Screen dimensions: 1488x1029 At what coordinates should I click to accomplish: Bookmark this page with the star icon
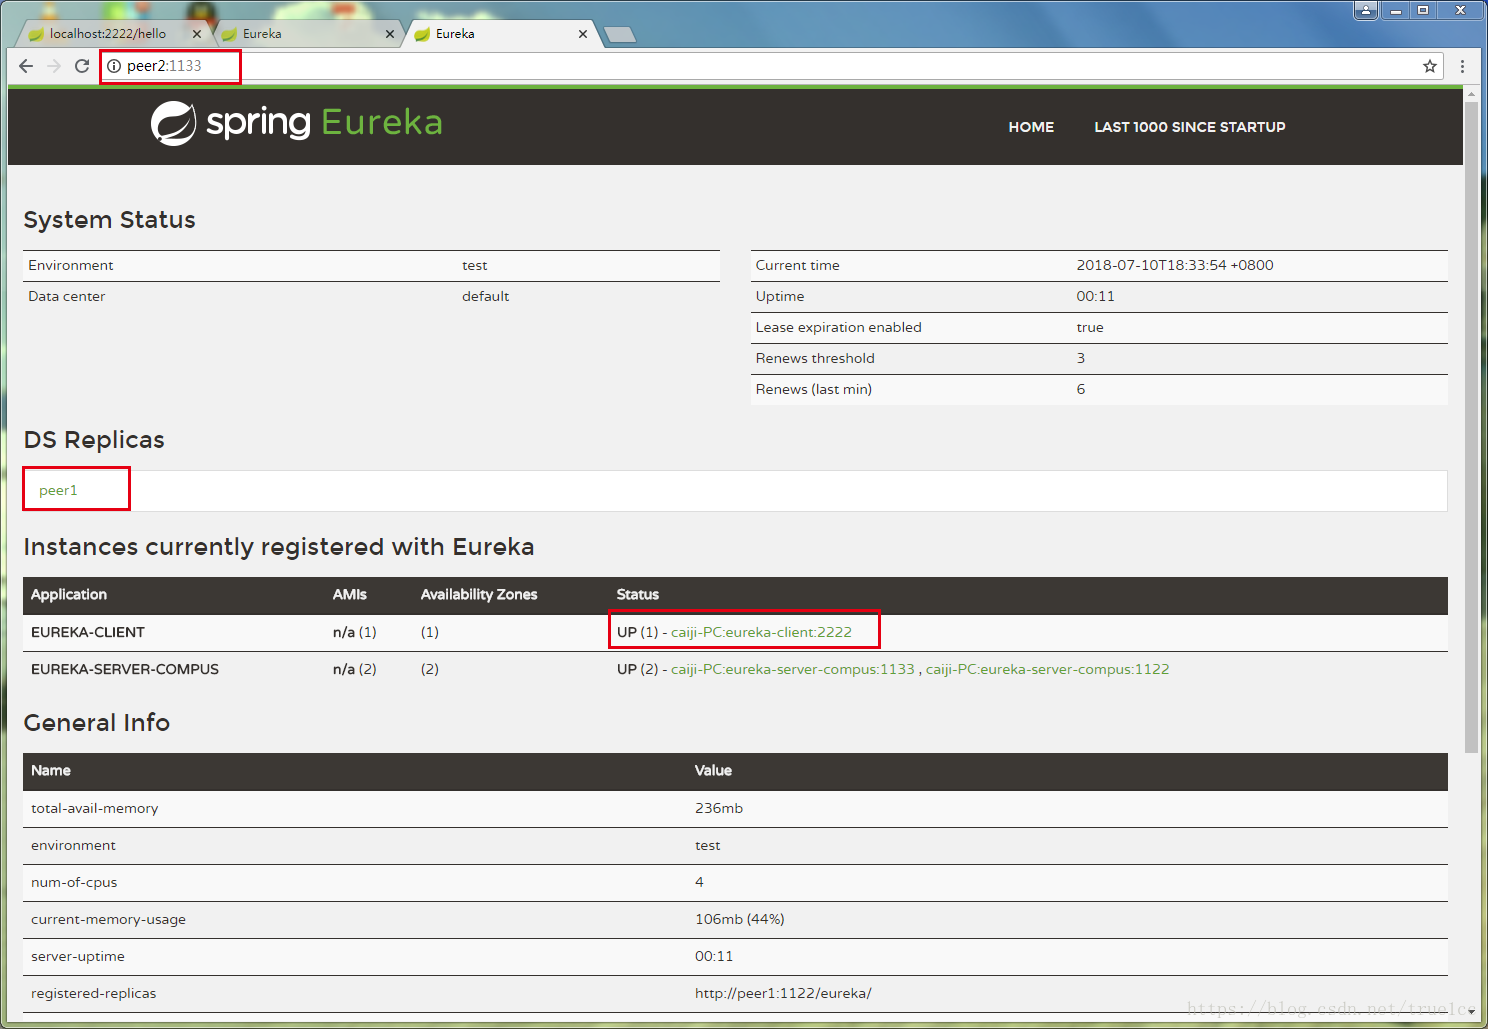(1430, 66)
